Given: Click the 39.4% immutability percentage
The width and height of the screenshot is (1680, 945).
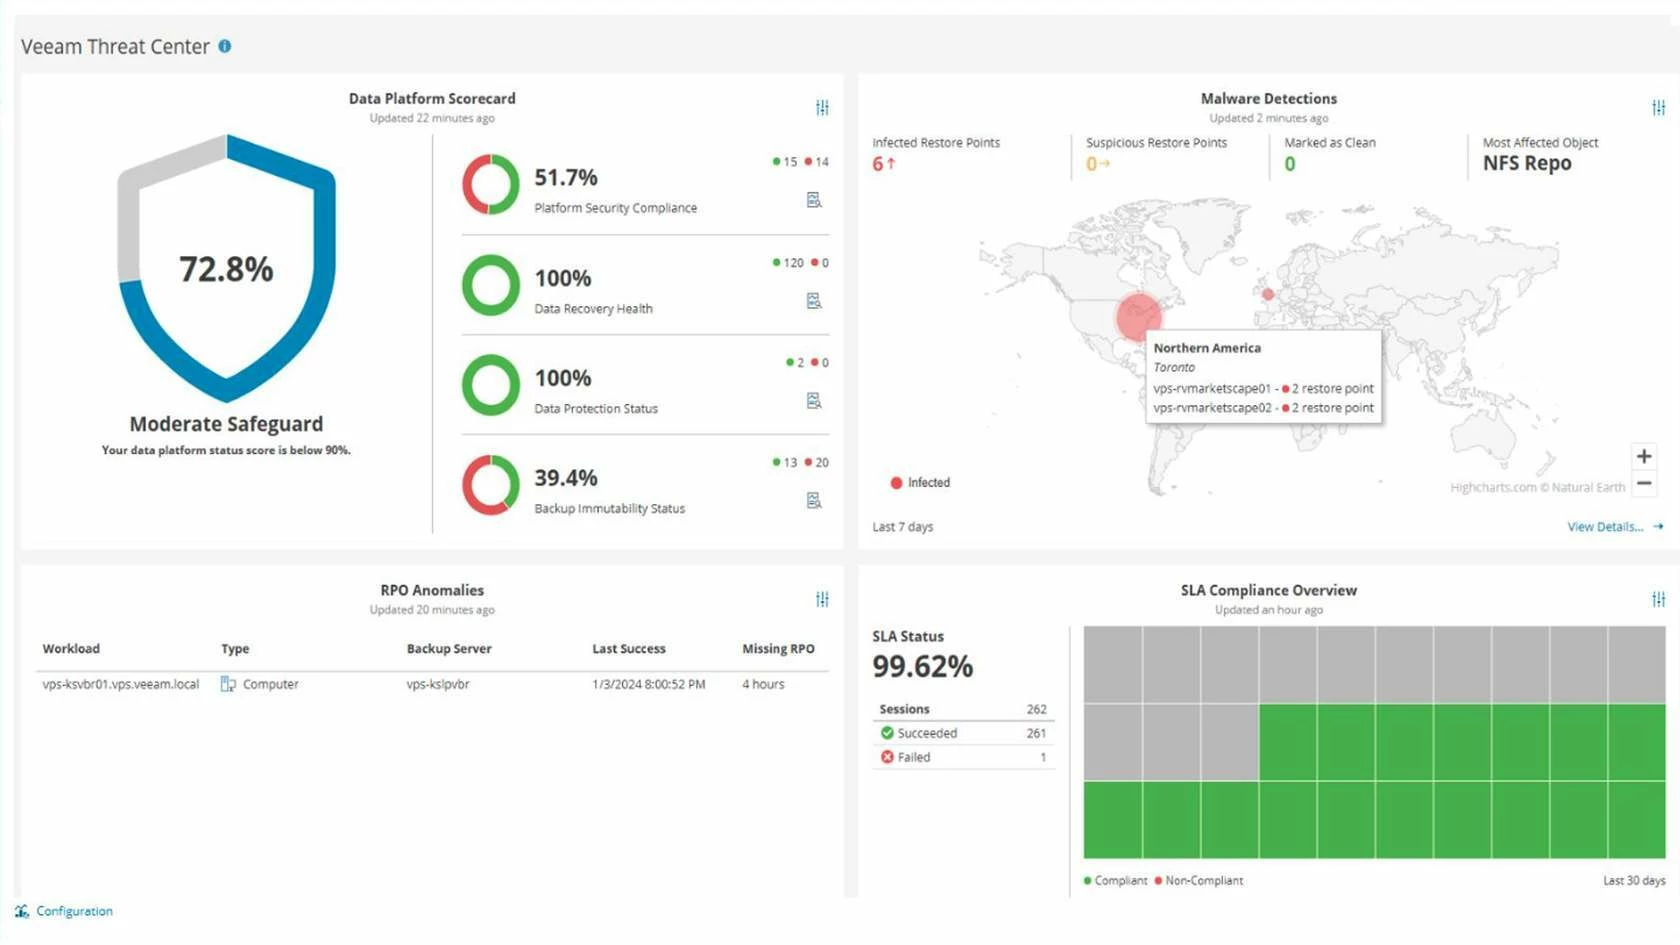Looking at the screenshot, I should tap(566, 478).
